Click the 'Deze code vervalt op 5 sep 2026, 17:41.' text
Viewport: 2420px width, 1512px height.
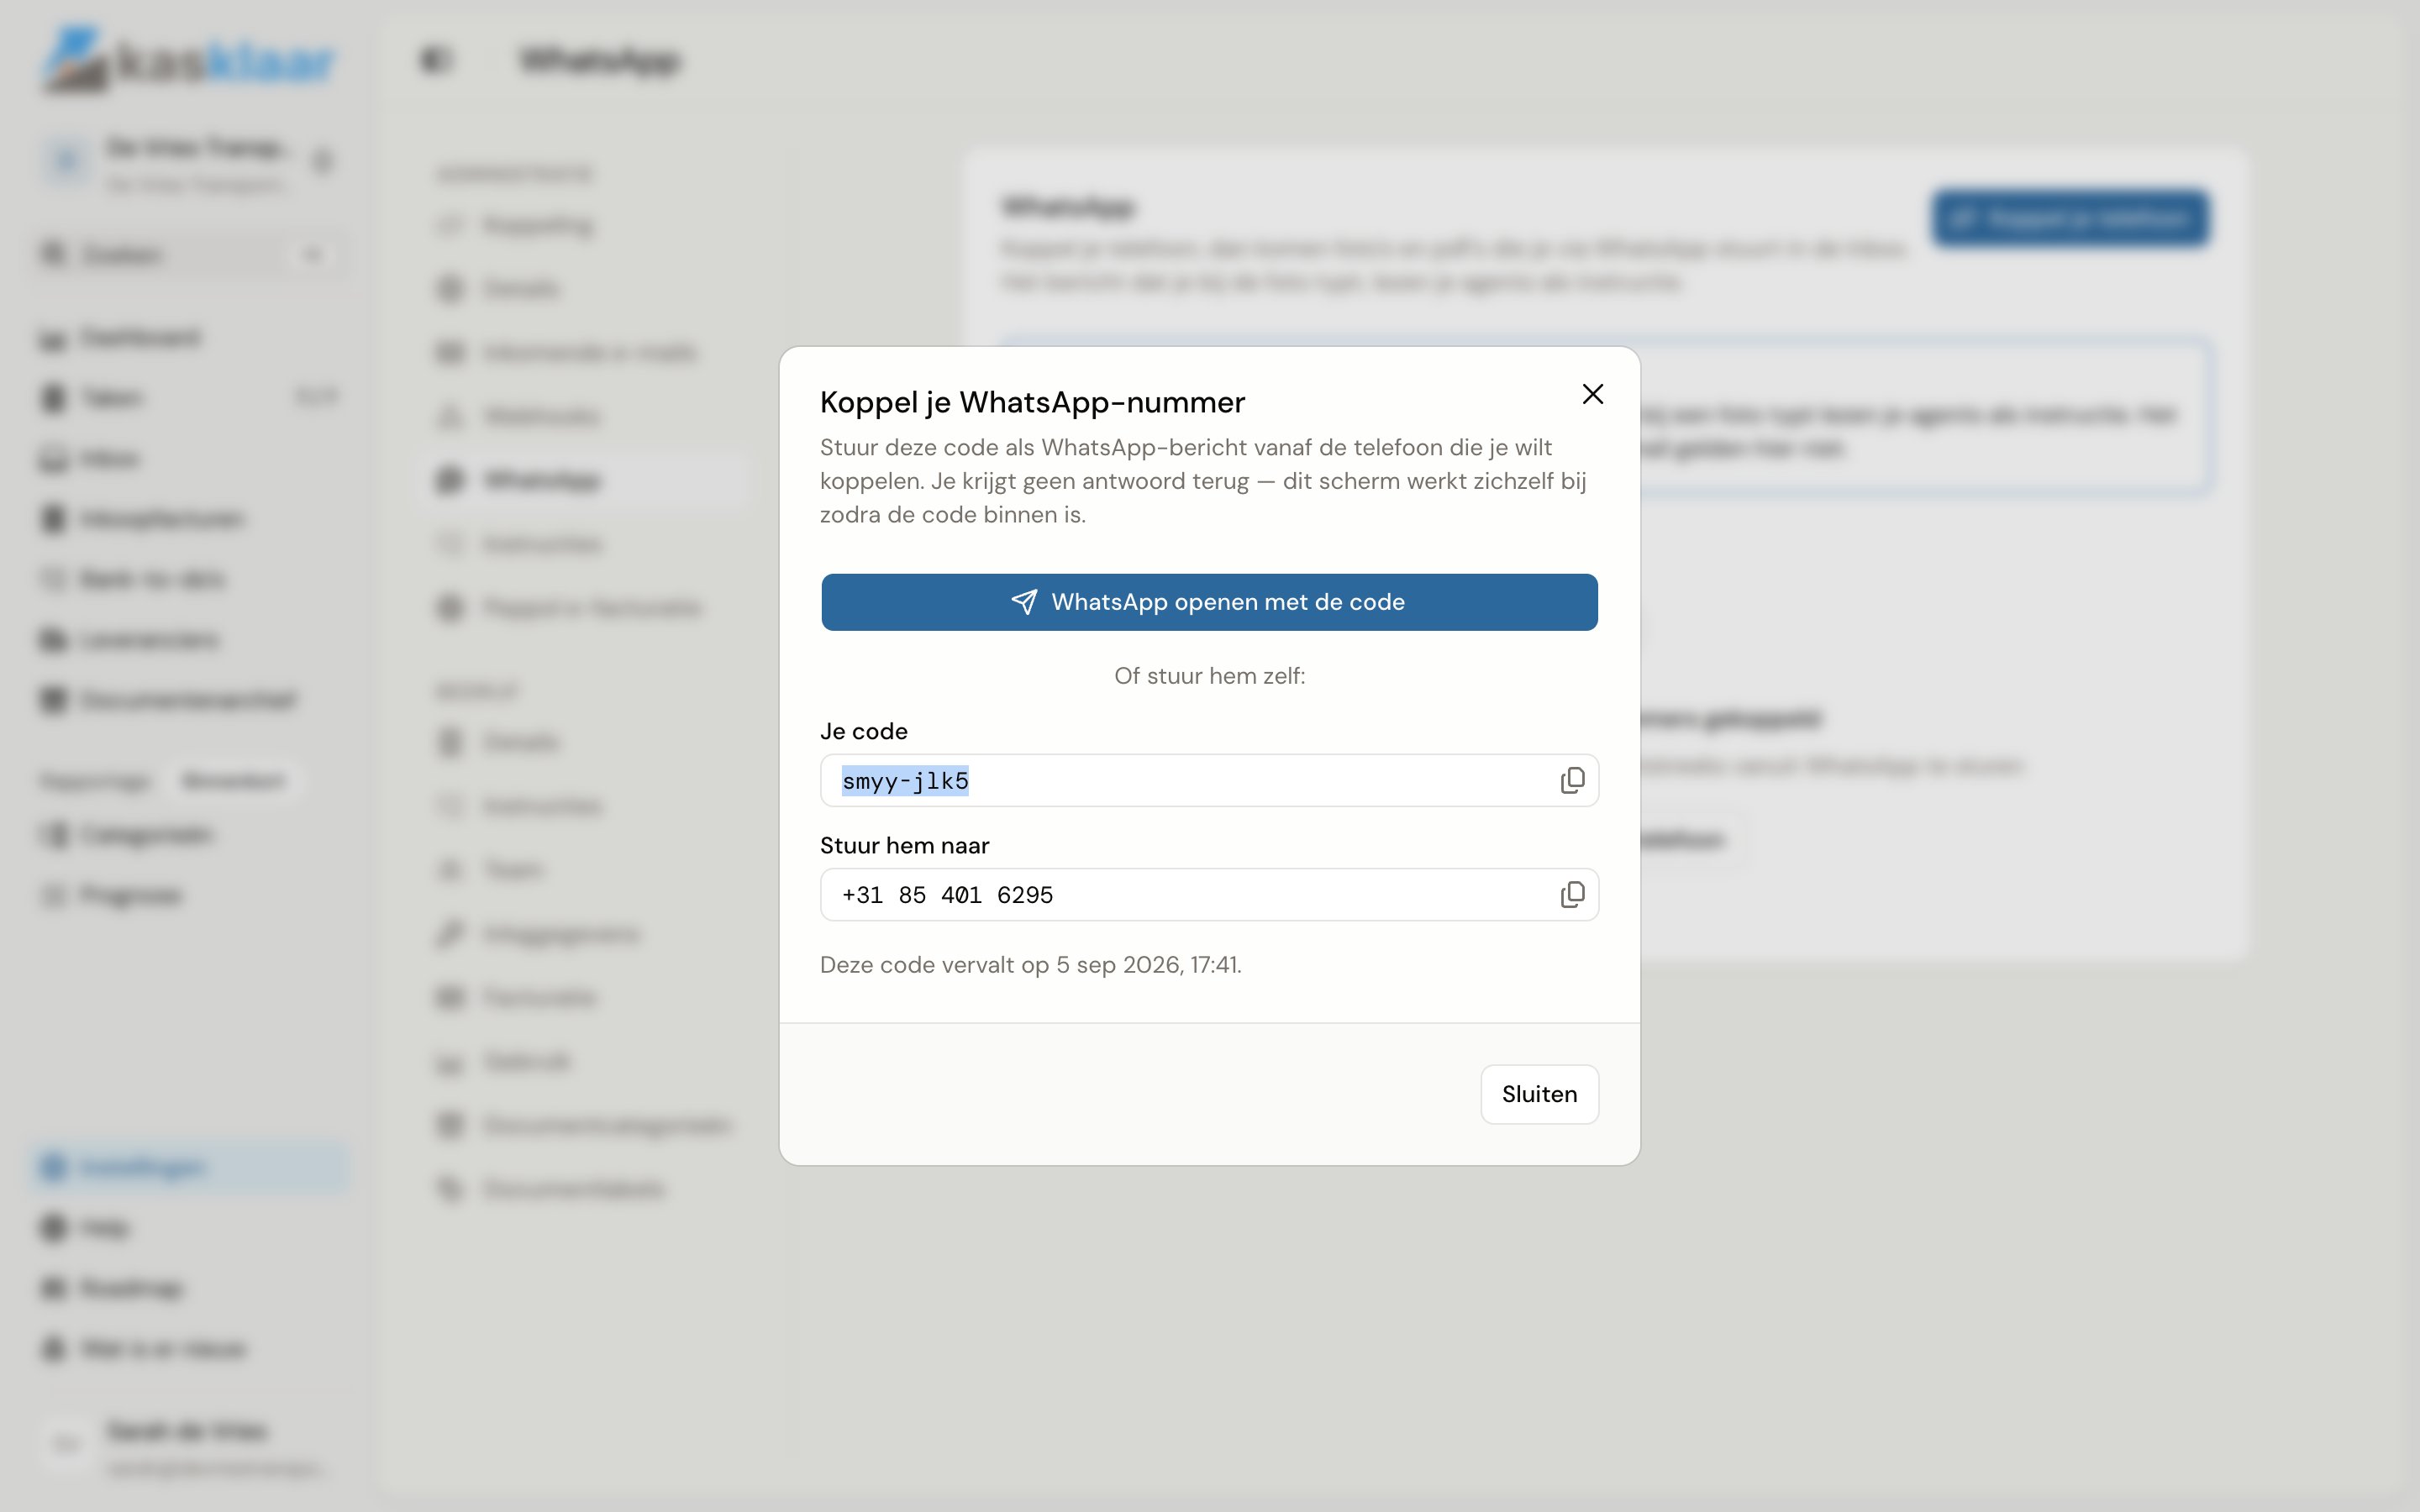click(x=1030, y=965)
